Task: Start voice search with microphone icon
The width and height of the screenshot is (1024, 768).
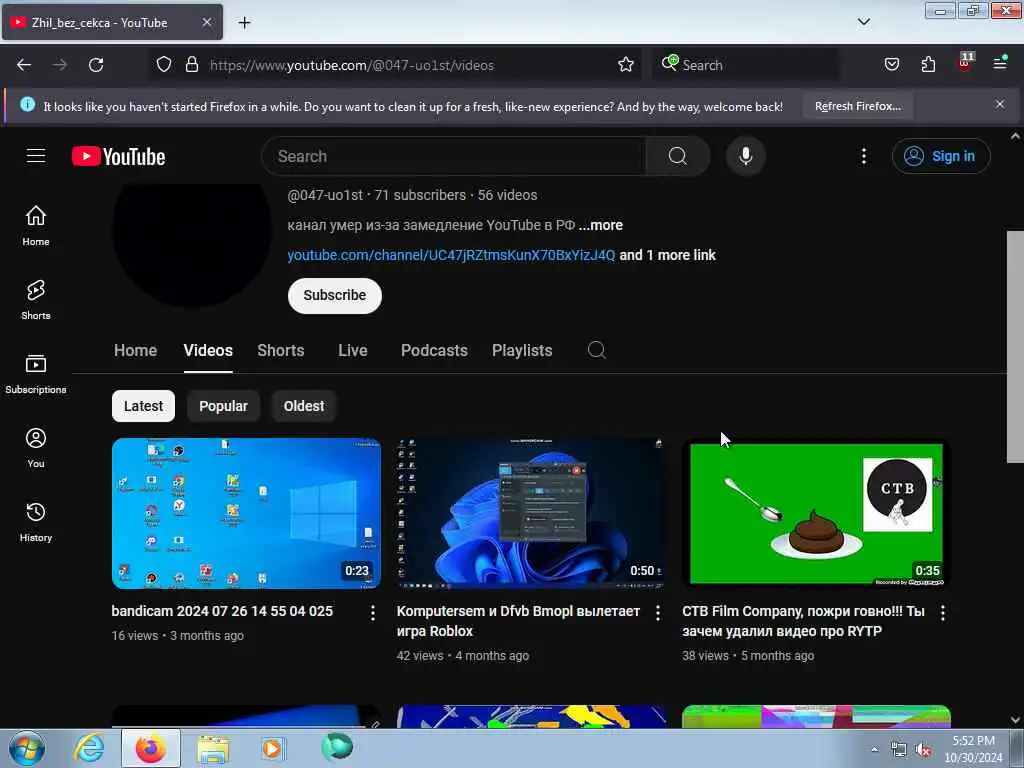Action: pos(745,156)
